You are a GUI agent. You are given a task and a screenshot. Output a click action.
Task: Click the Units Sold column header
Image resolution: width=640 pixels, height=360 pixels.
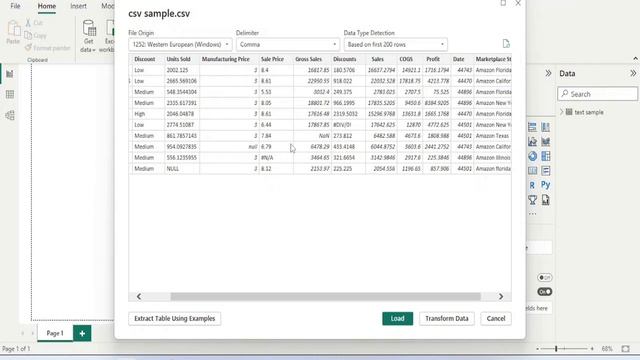pos(182,59)
